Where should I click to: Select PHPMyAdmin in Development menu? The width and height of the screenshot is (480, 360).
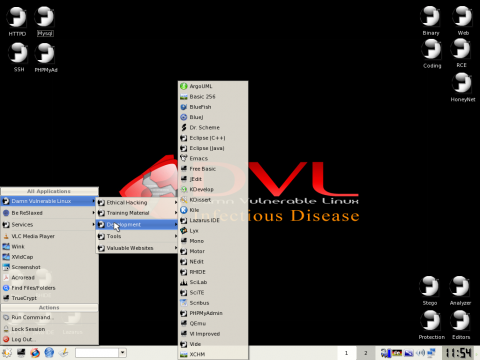coord(213,313)
